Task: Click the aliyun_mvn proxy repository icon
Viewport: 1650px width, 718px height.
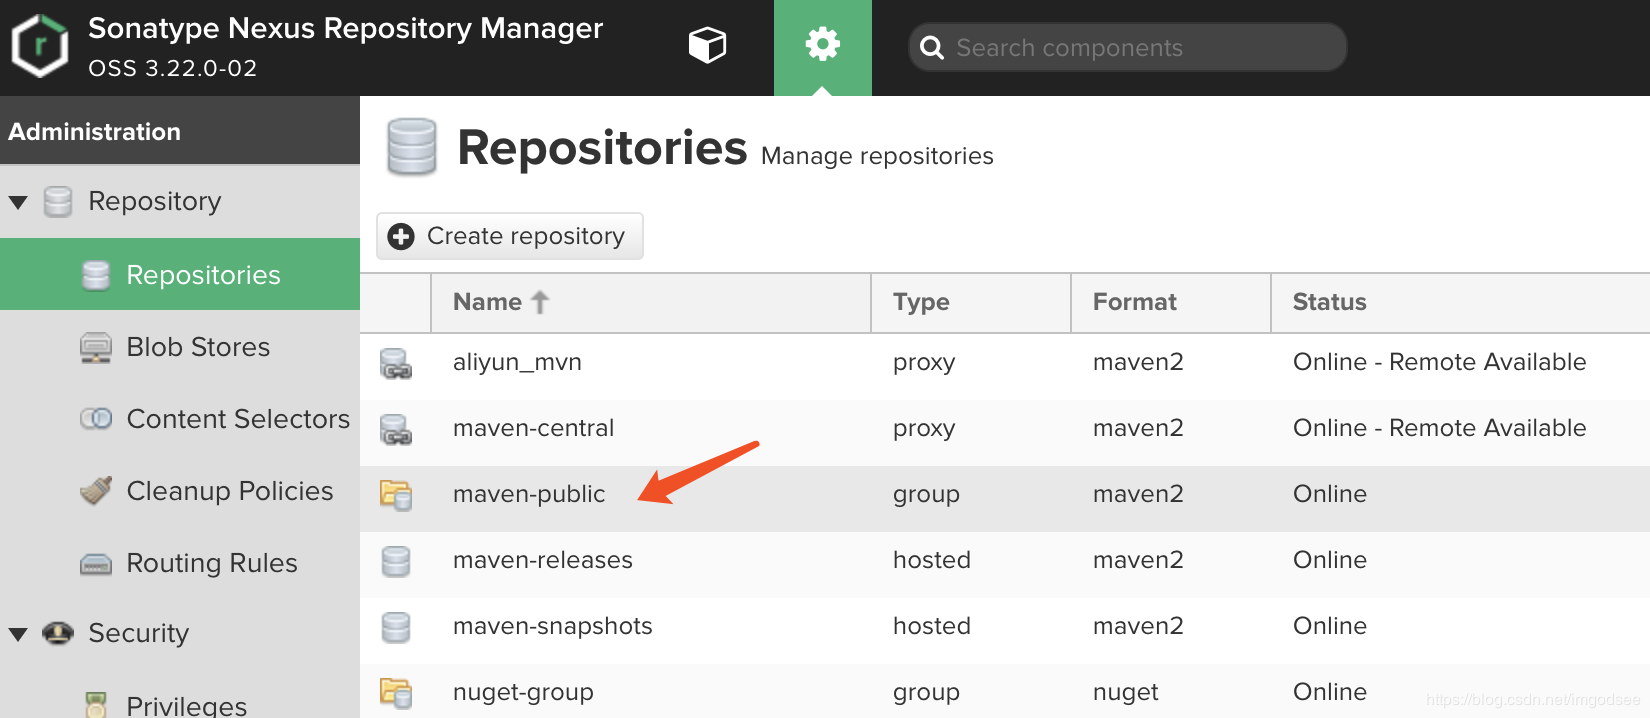Action: click(x=396, y=363)
